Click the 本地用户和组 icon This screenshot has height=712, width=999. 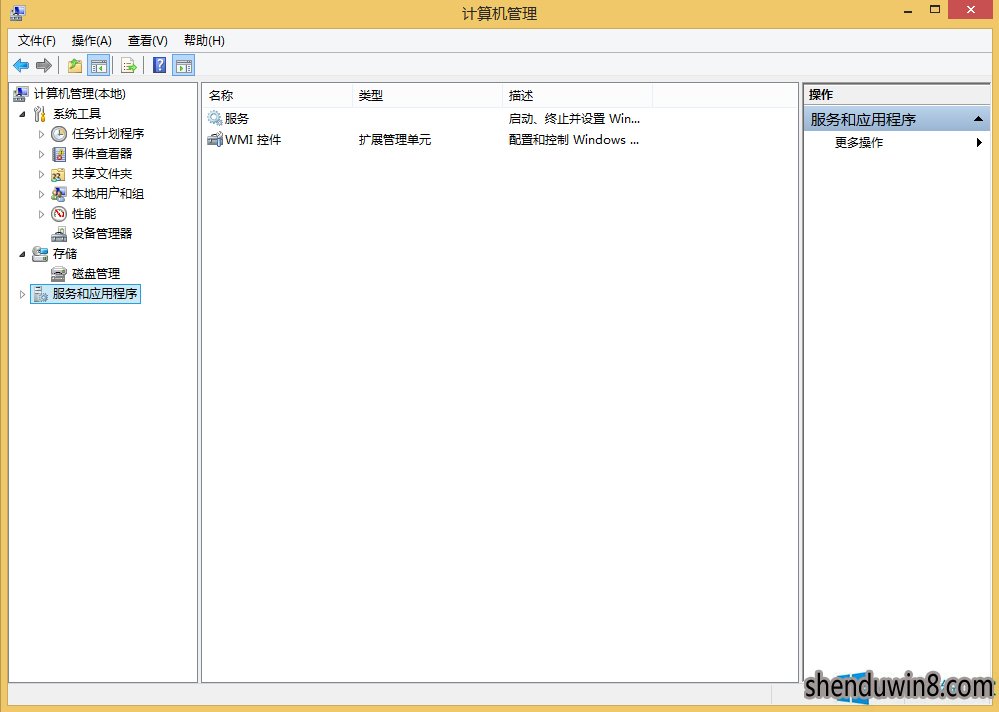pos(59,194)
